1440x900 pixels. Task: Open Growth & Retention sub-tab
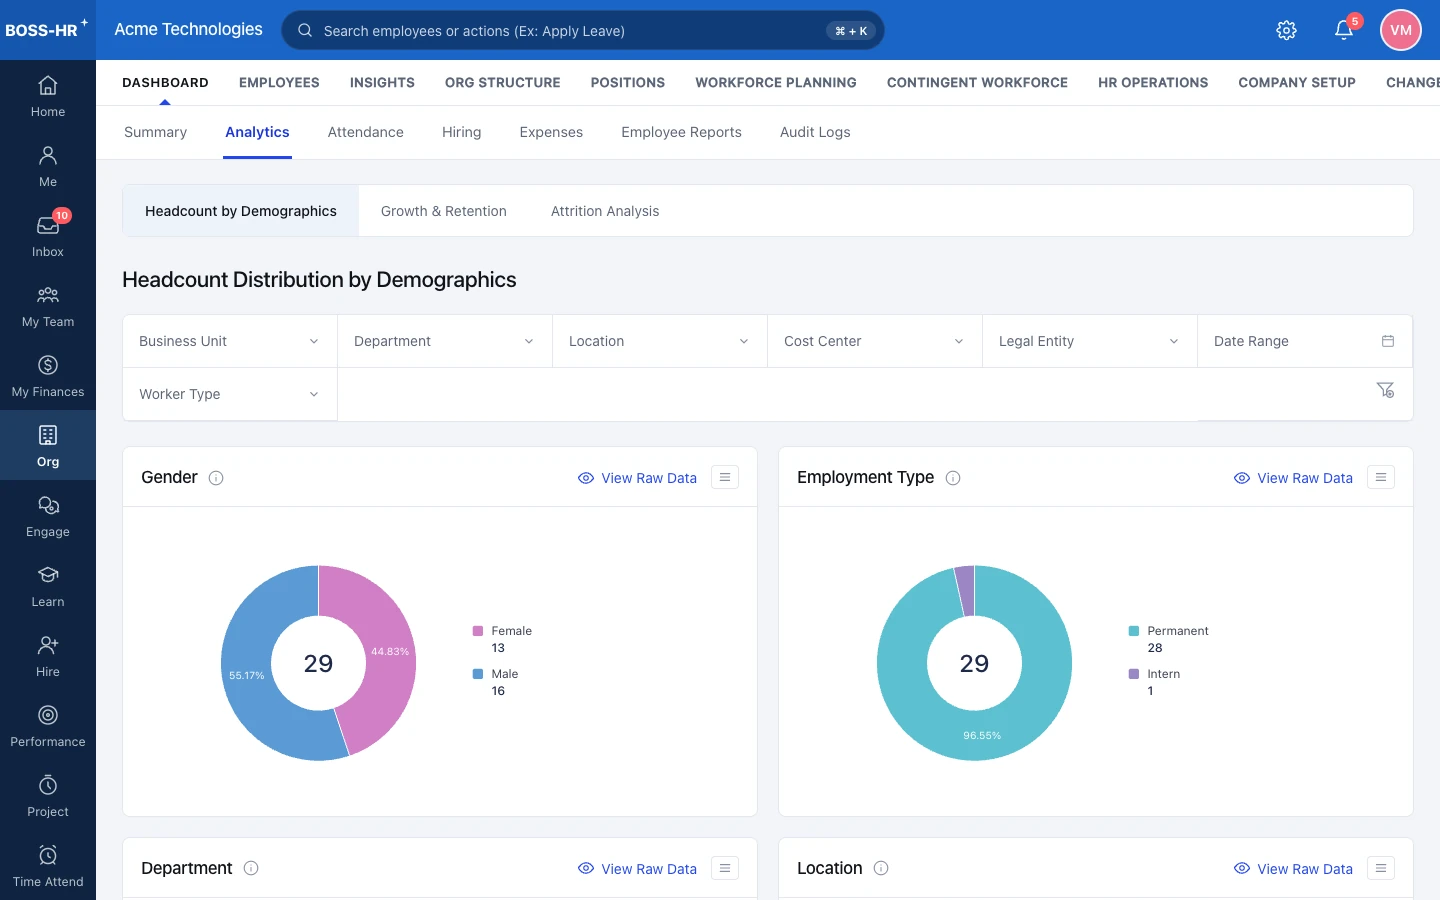[444, 211]
